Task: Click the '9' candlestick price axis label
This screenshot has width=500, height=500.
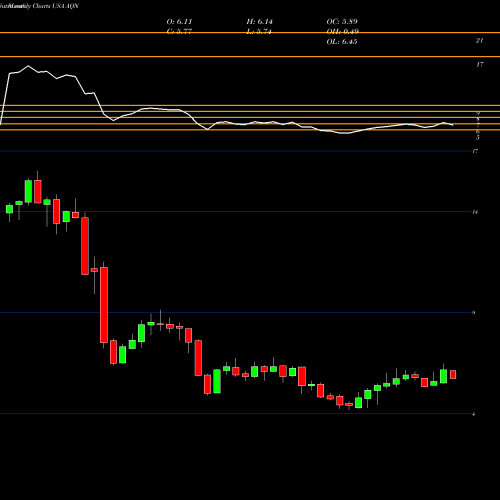Action: pyautogui.click(x=474, y=313)
